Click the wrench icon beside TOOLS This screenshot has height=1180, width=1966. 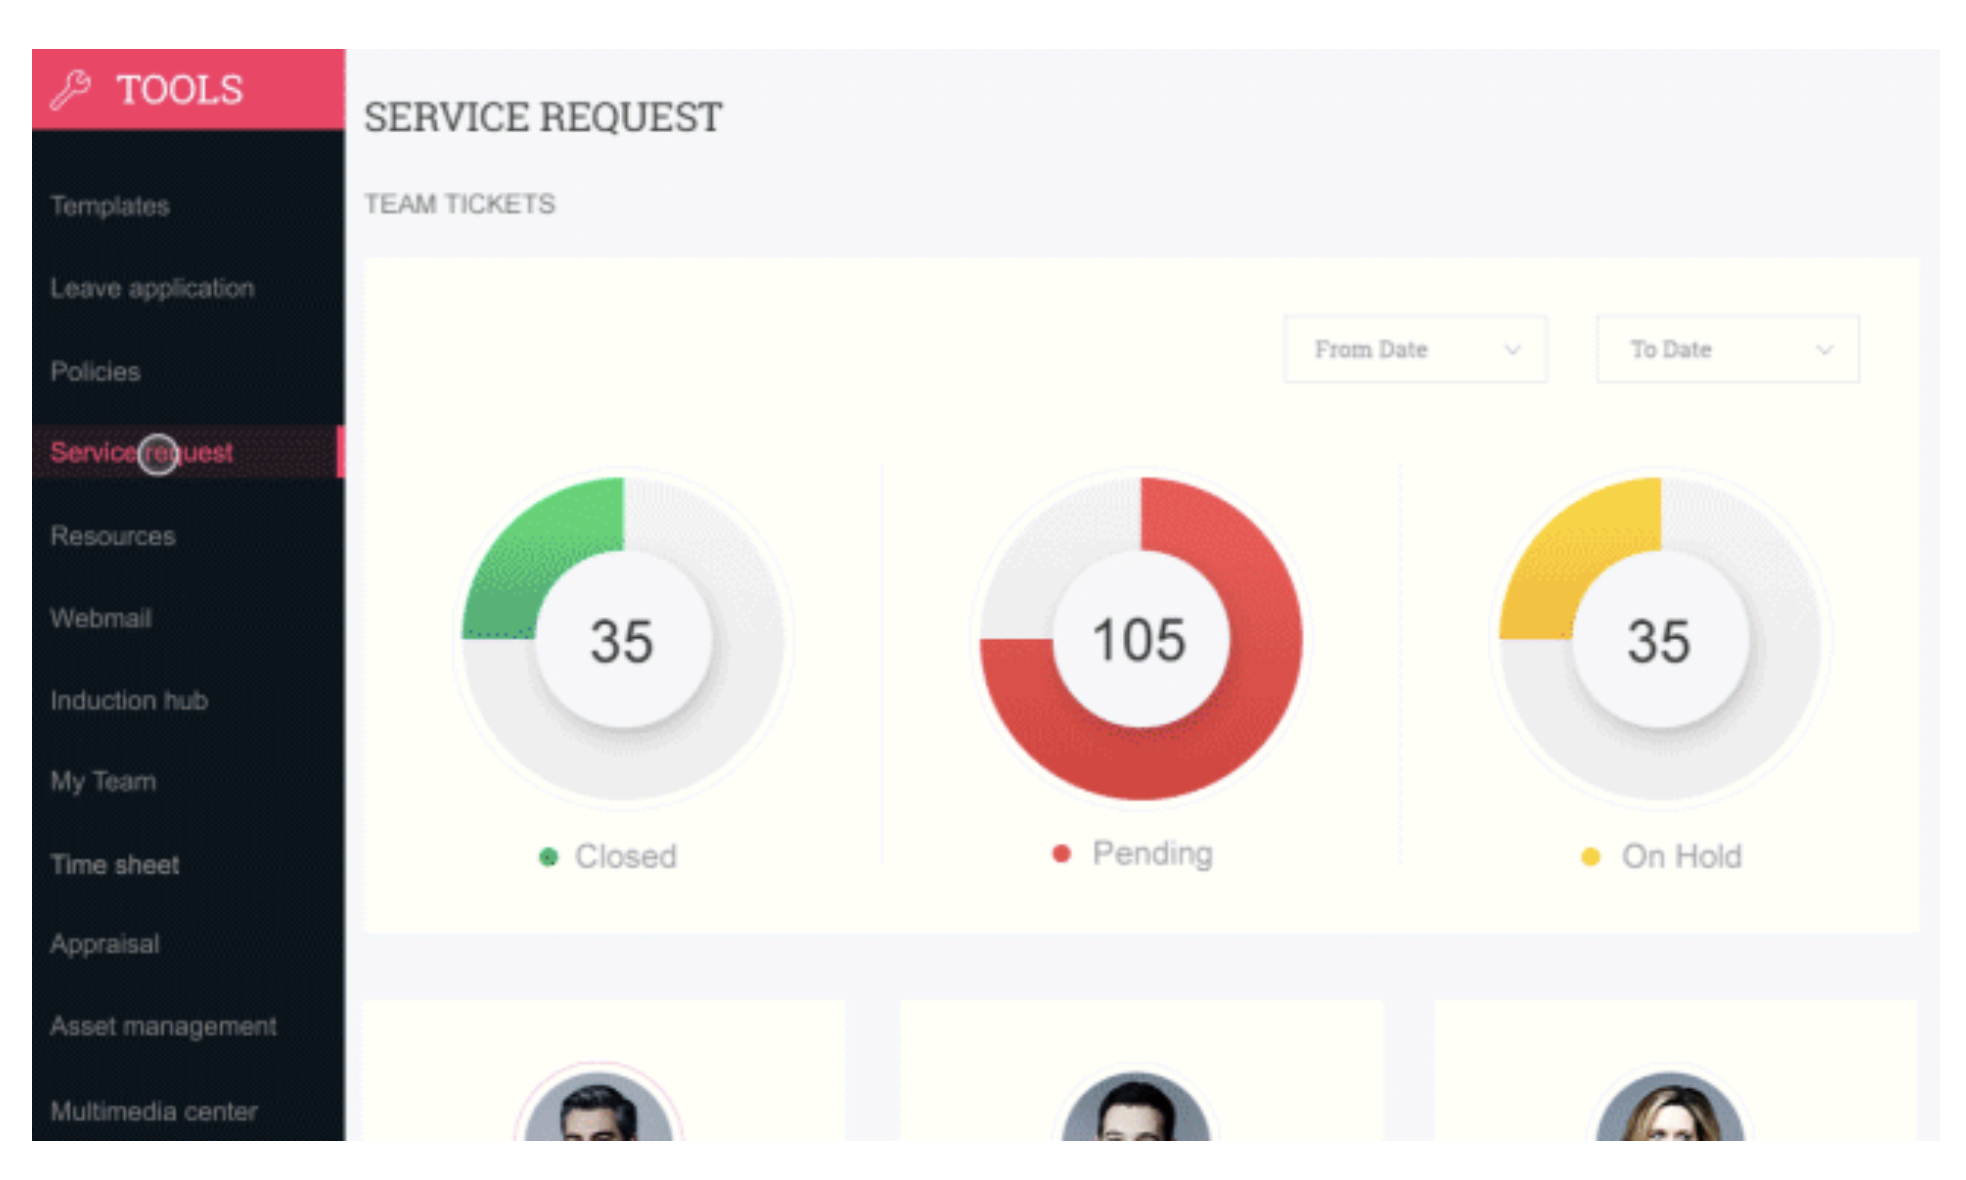71,90
